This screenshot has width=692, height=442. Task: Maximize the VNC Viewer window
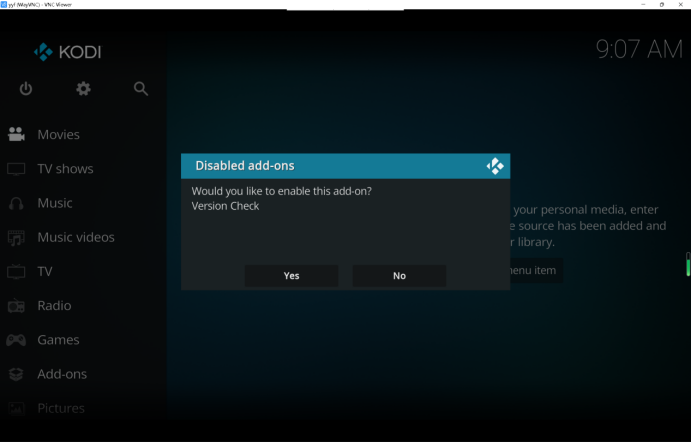(662, 4)
